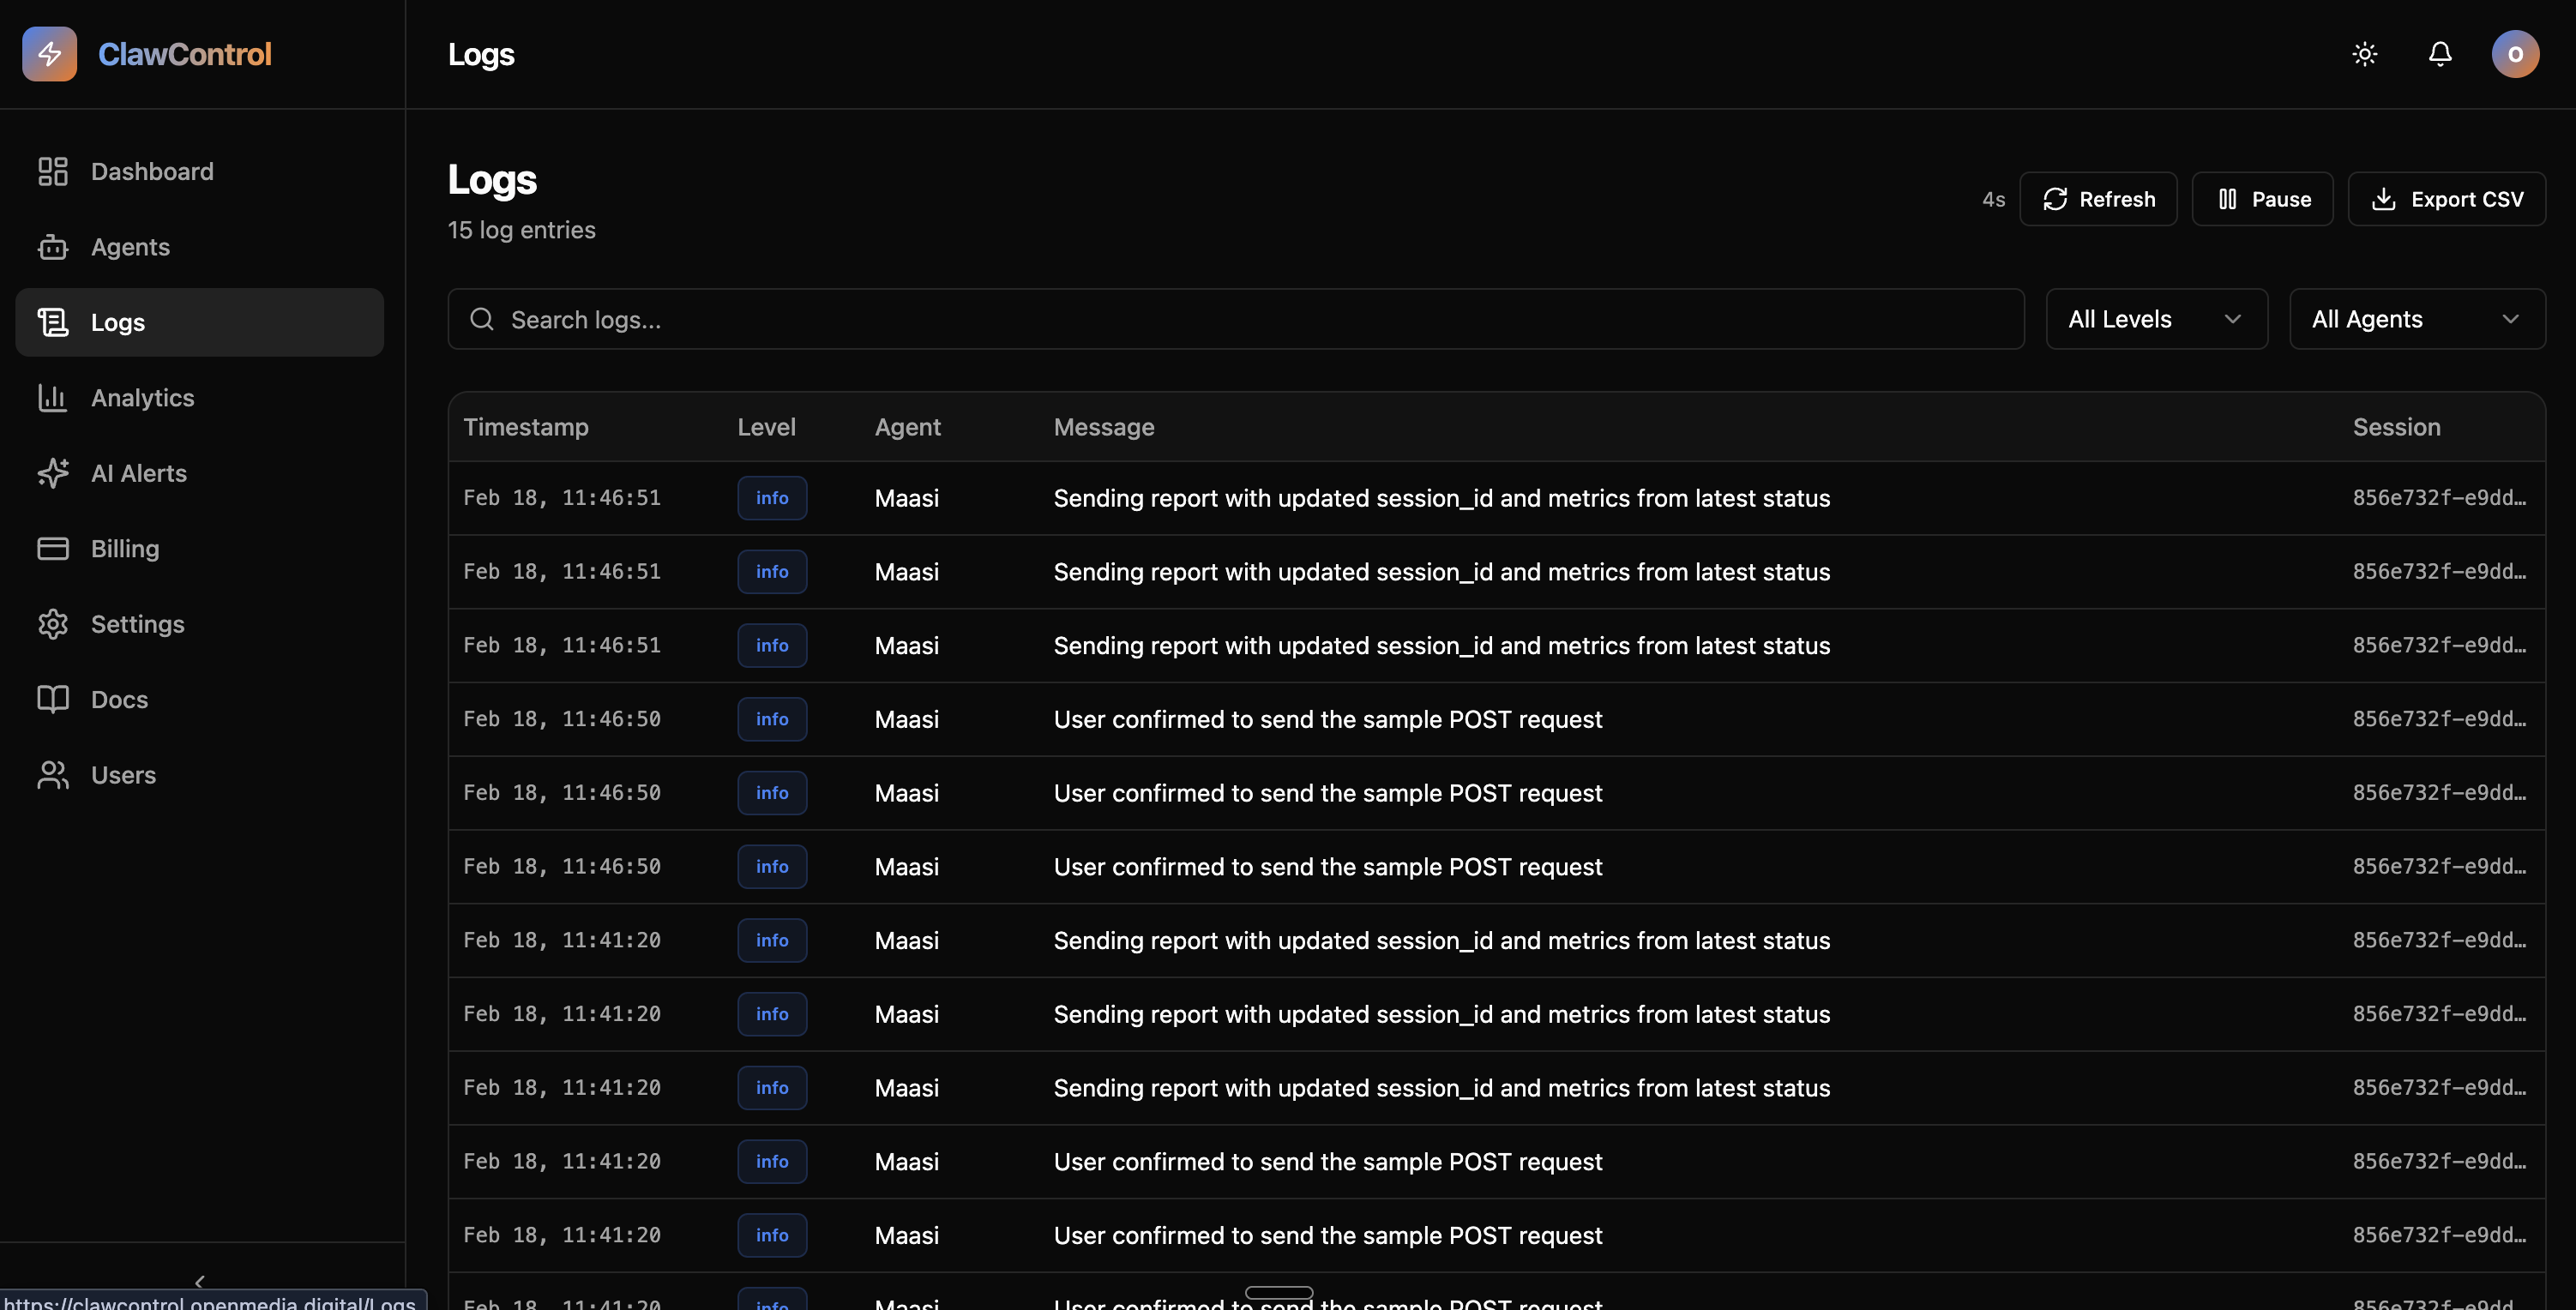View AI Alerts
The image size is (2576, 1310).
pyautogui.click(x=138, y=472)
